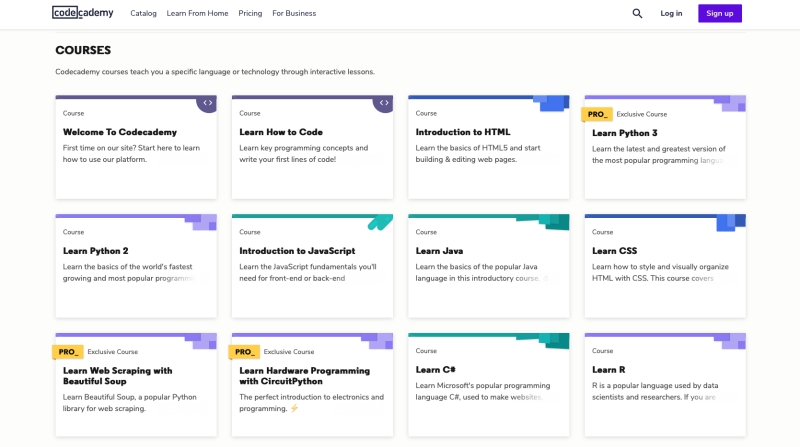Click the PRO badge on Learn Web Scraping card

pos(68,352)
